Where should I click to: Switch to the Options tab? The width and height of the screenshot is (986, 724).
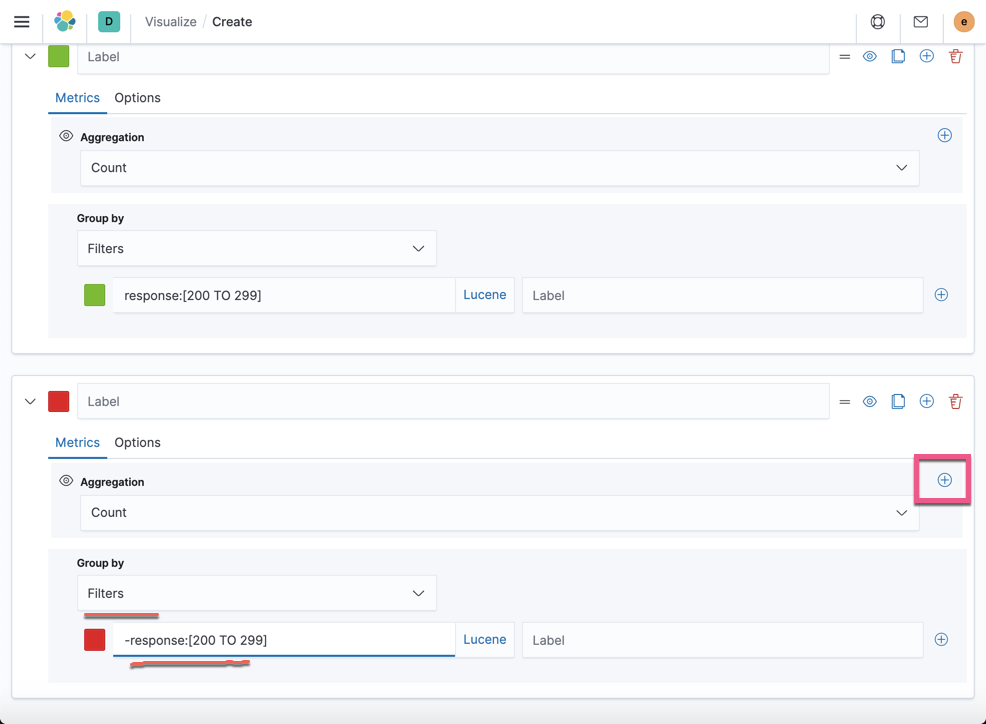[x=137, y=97]
